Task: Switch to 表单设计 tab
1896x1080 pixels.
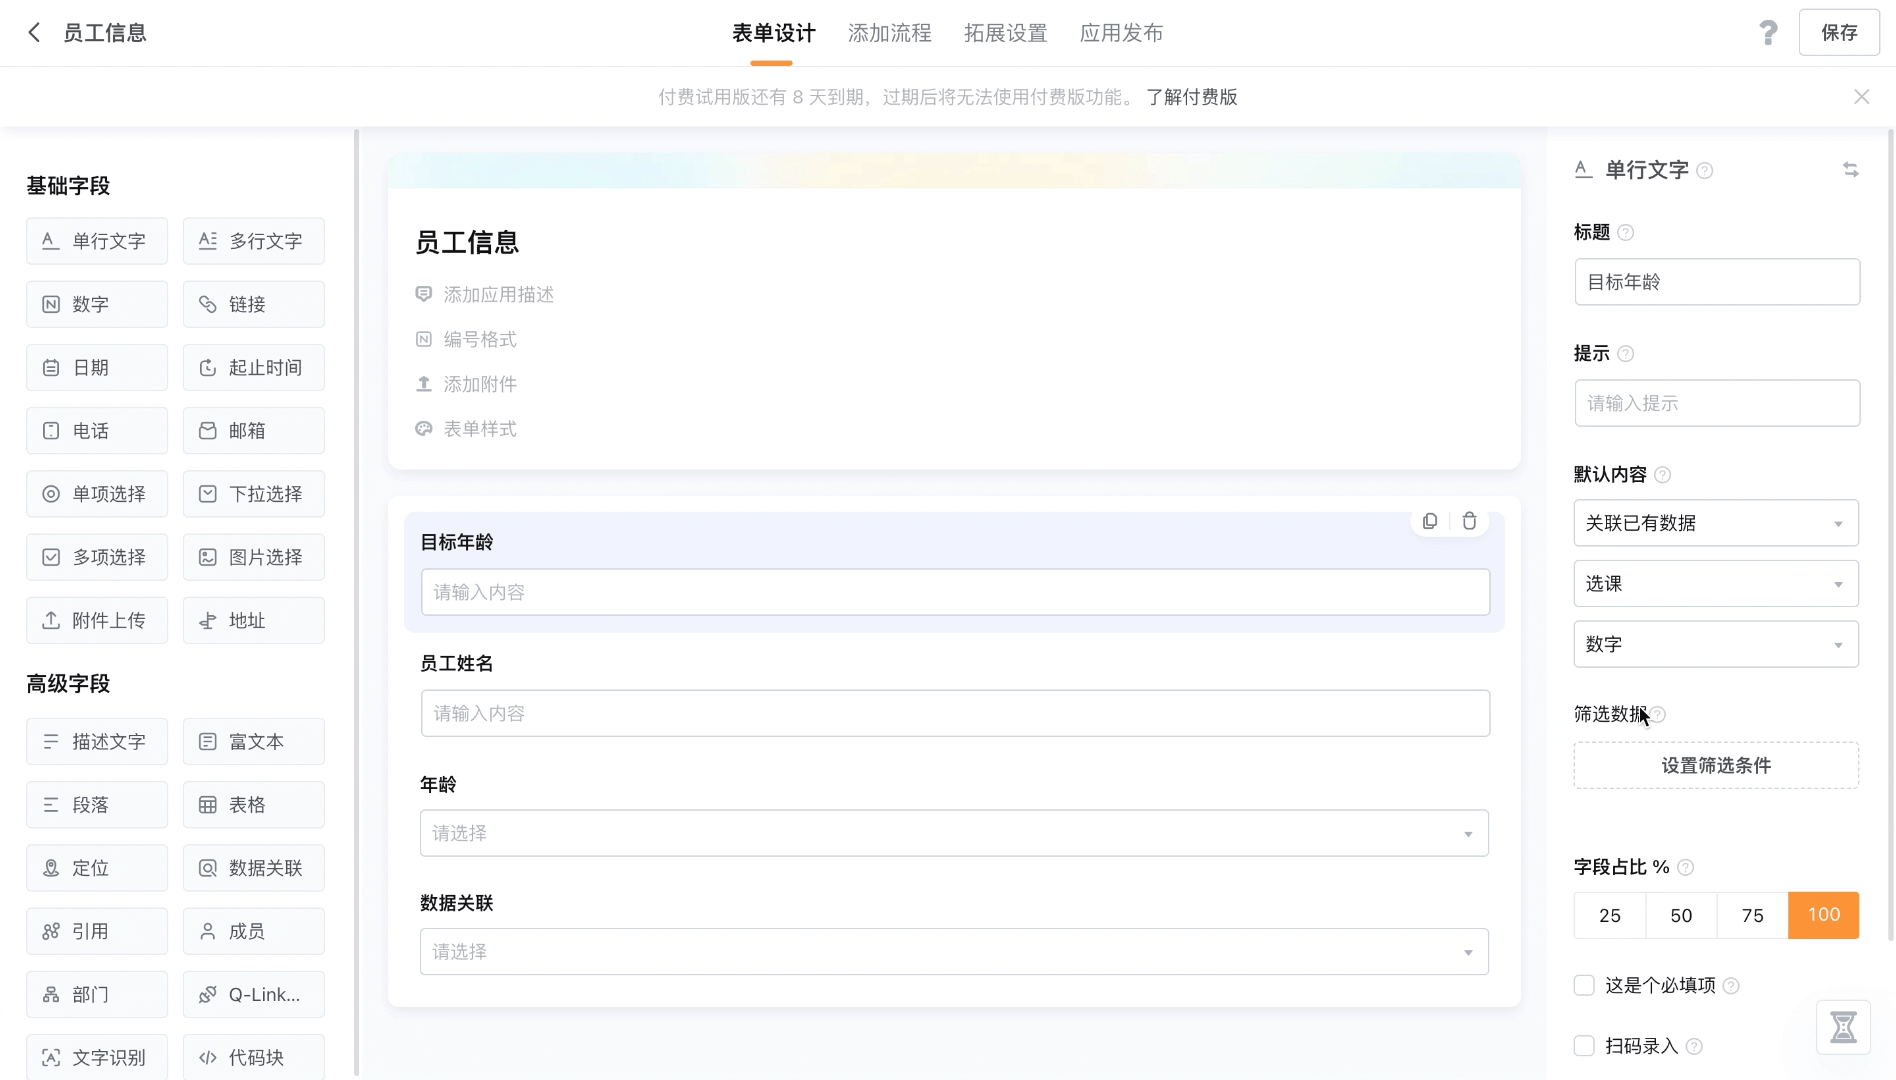Action: point(773,33)
